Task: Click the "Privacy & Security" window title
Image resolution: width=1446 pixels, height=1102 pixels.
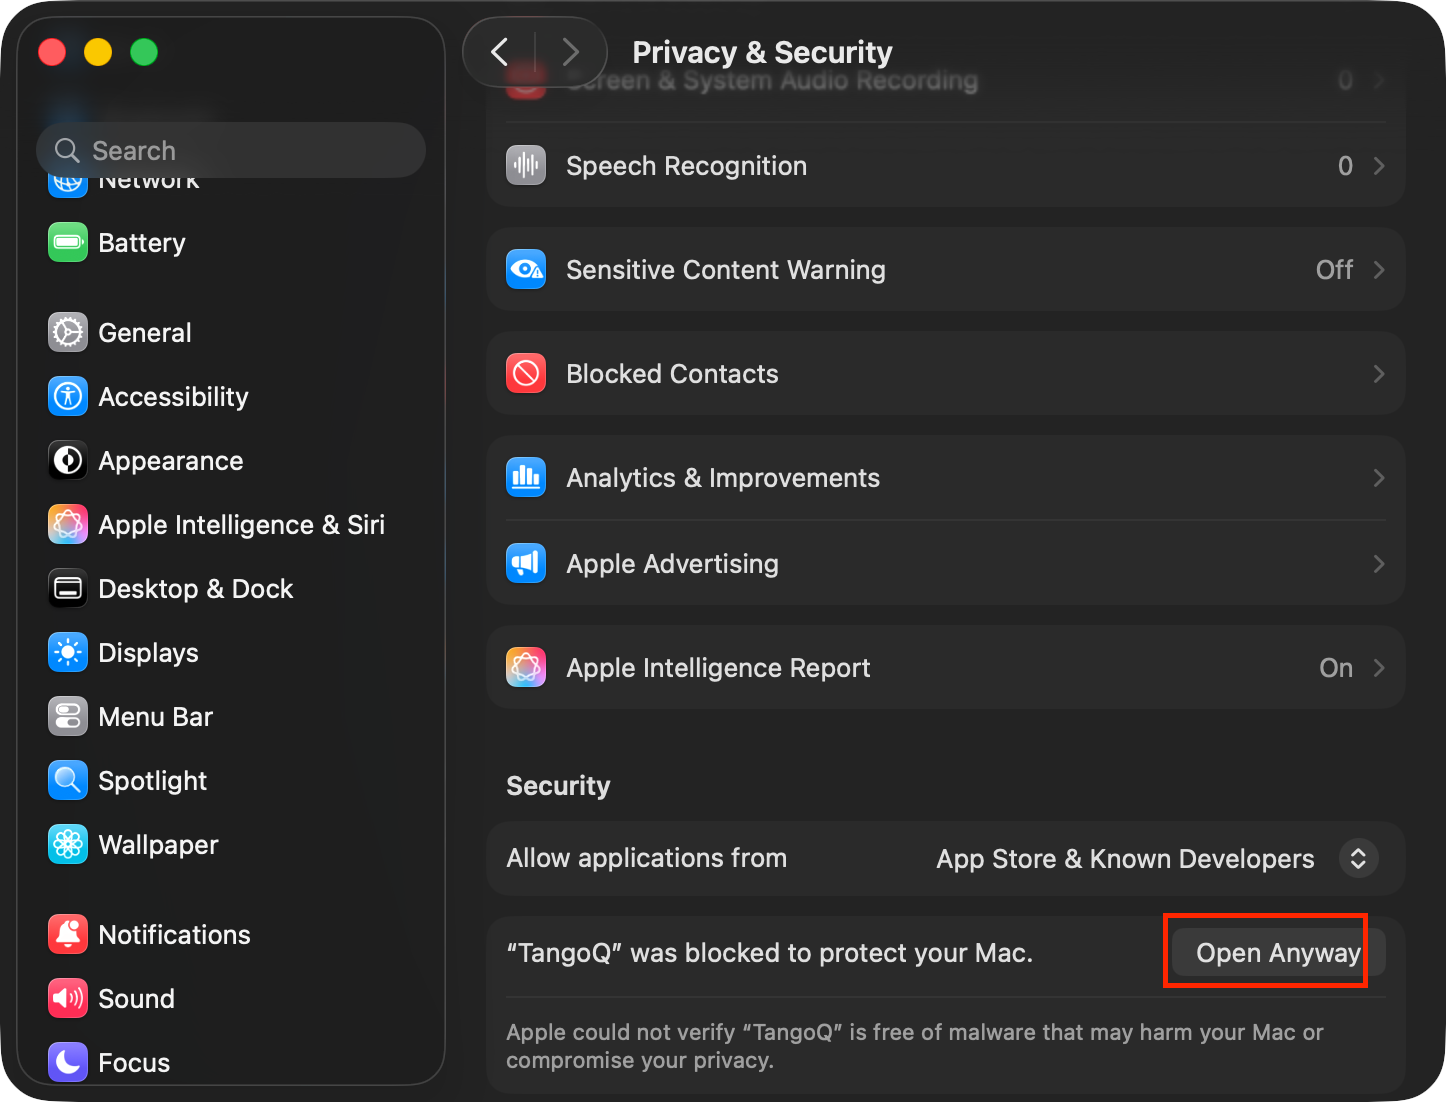Action: [762, 52]
